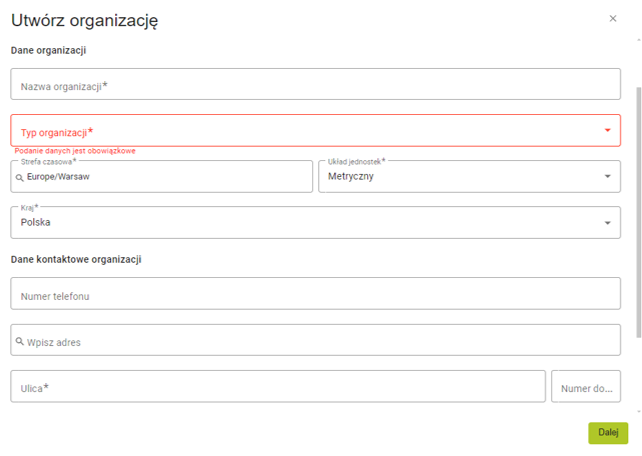Focus the Nazwa organizacji field
The height and width of the screenshot is (456, 642).
[315, 85]
